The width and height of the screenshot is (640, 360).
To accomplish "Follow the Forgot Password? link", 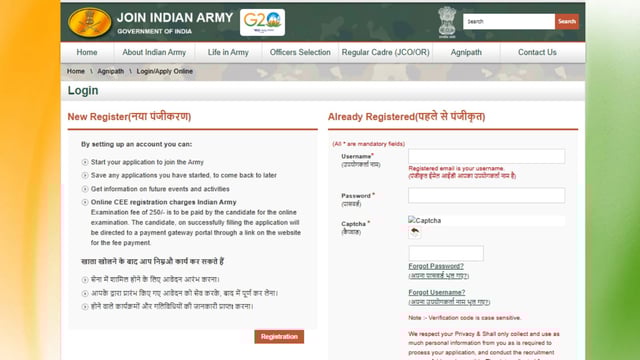I will [436, 266].
